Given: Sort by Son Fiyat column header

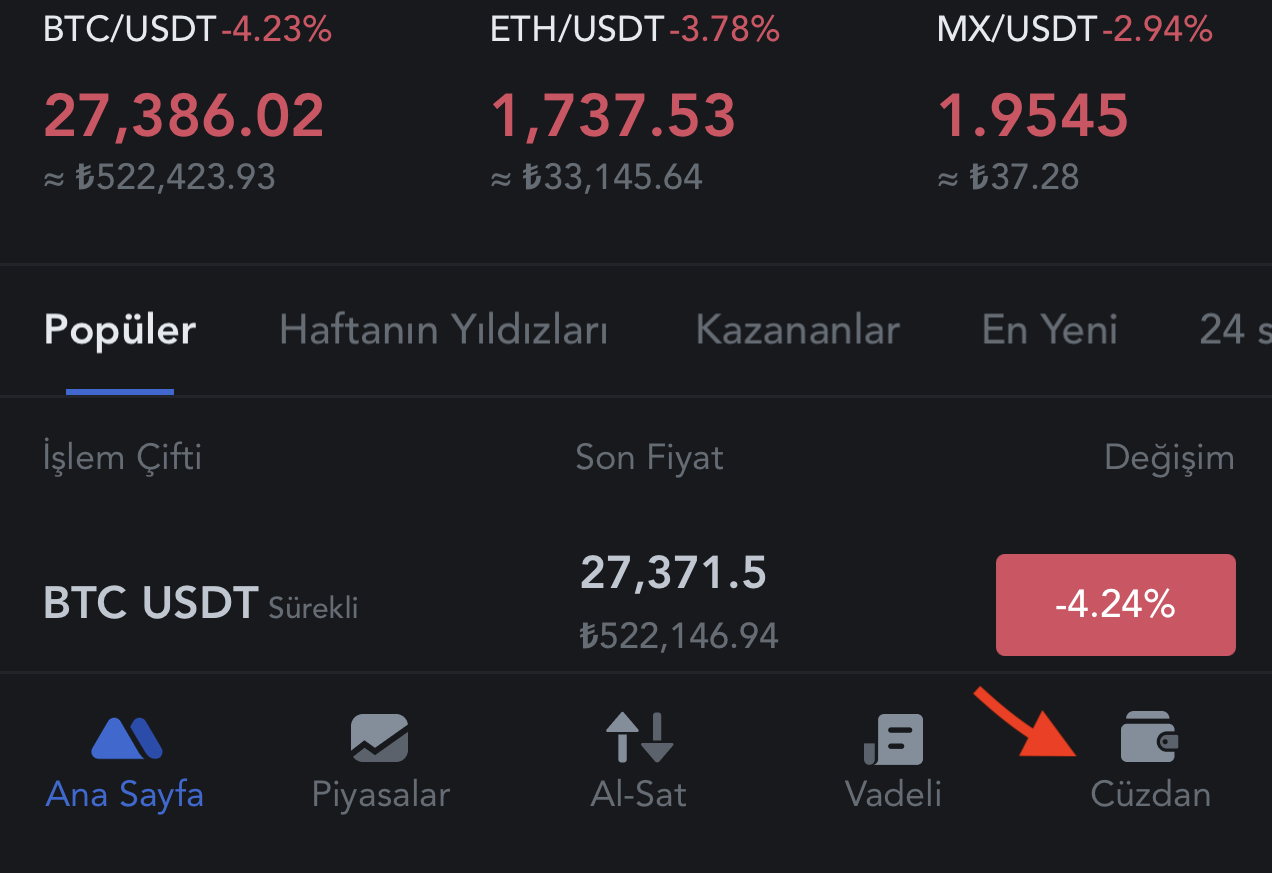Looking at the screenshot, I should pos(649,458).
